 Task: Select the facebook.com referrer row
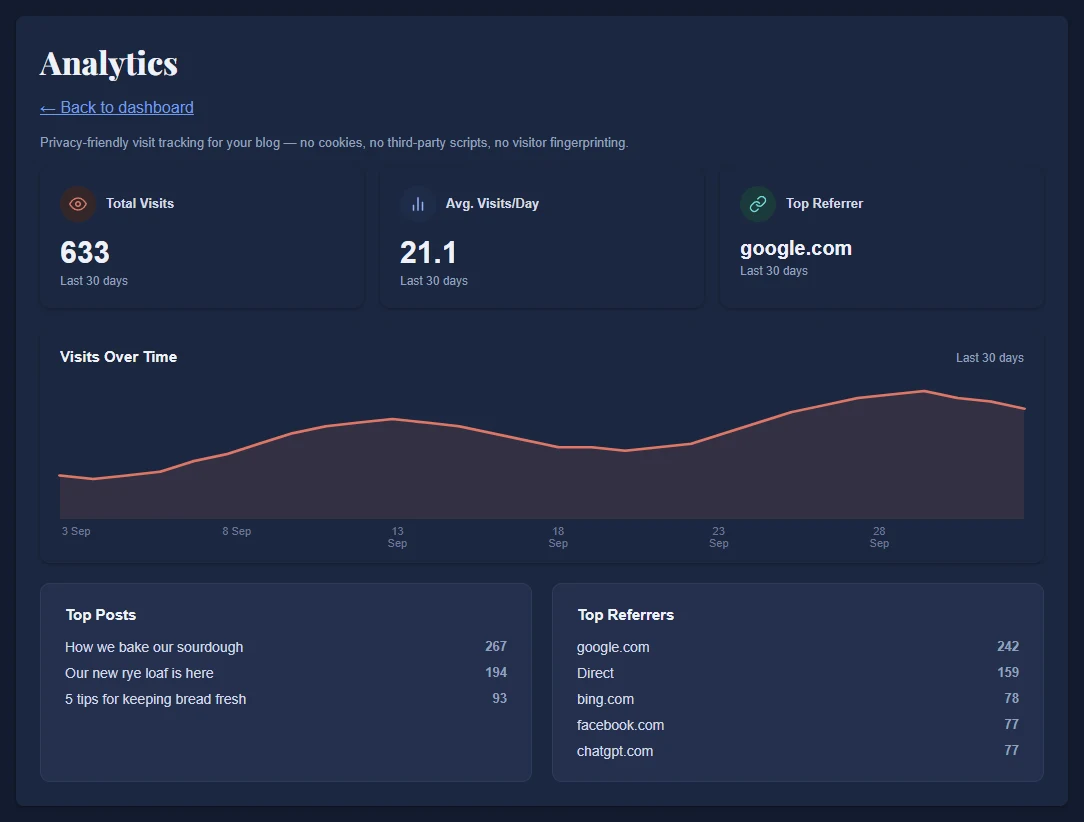798,725
